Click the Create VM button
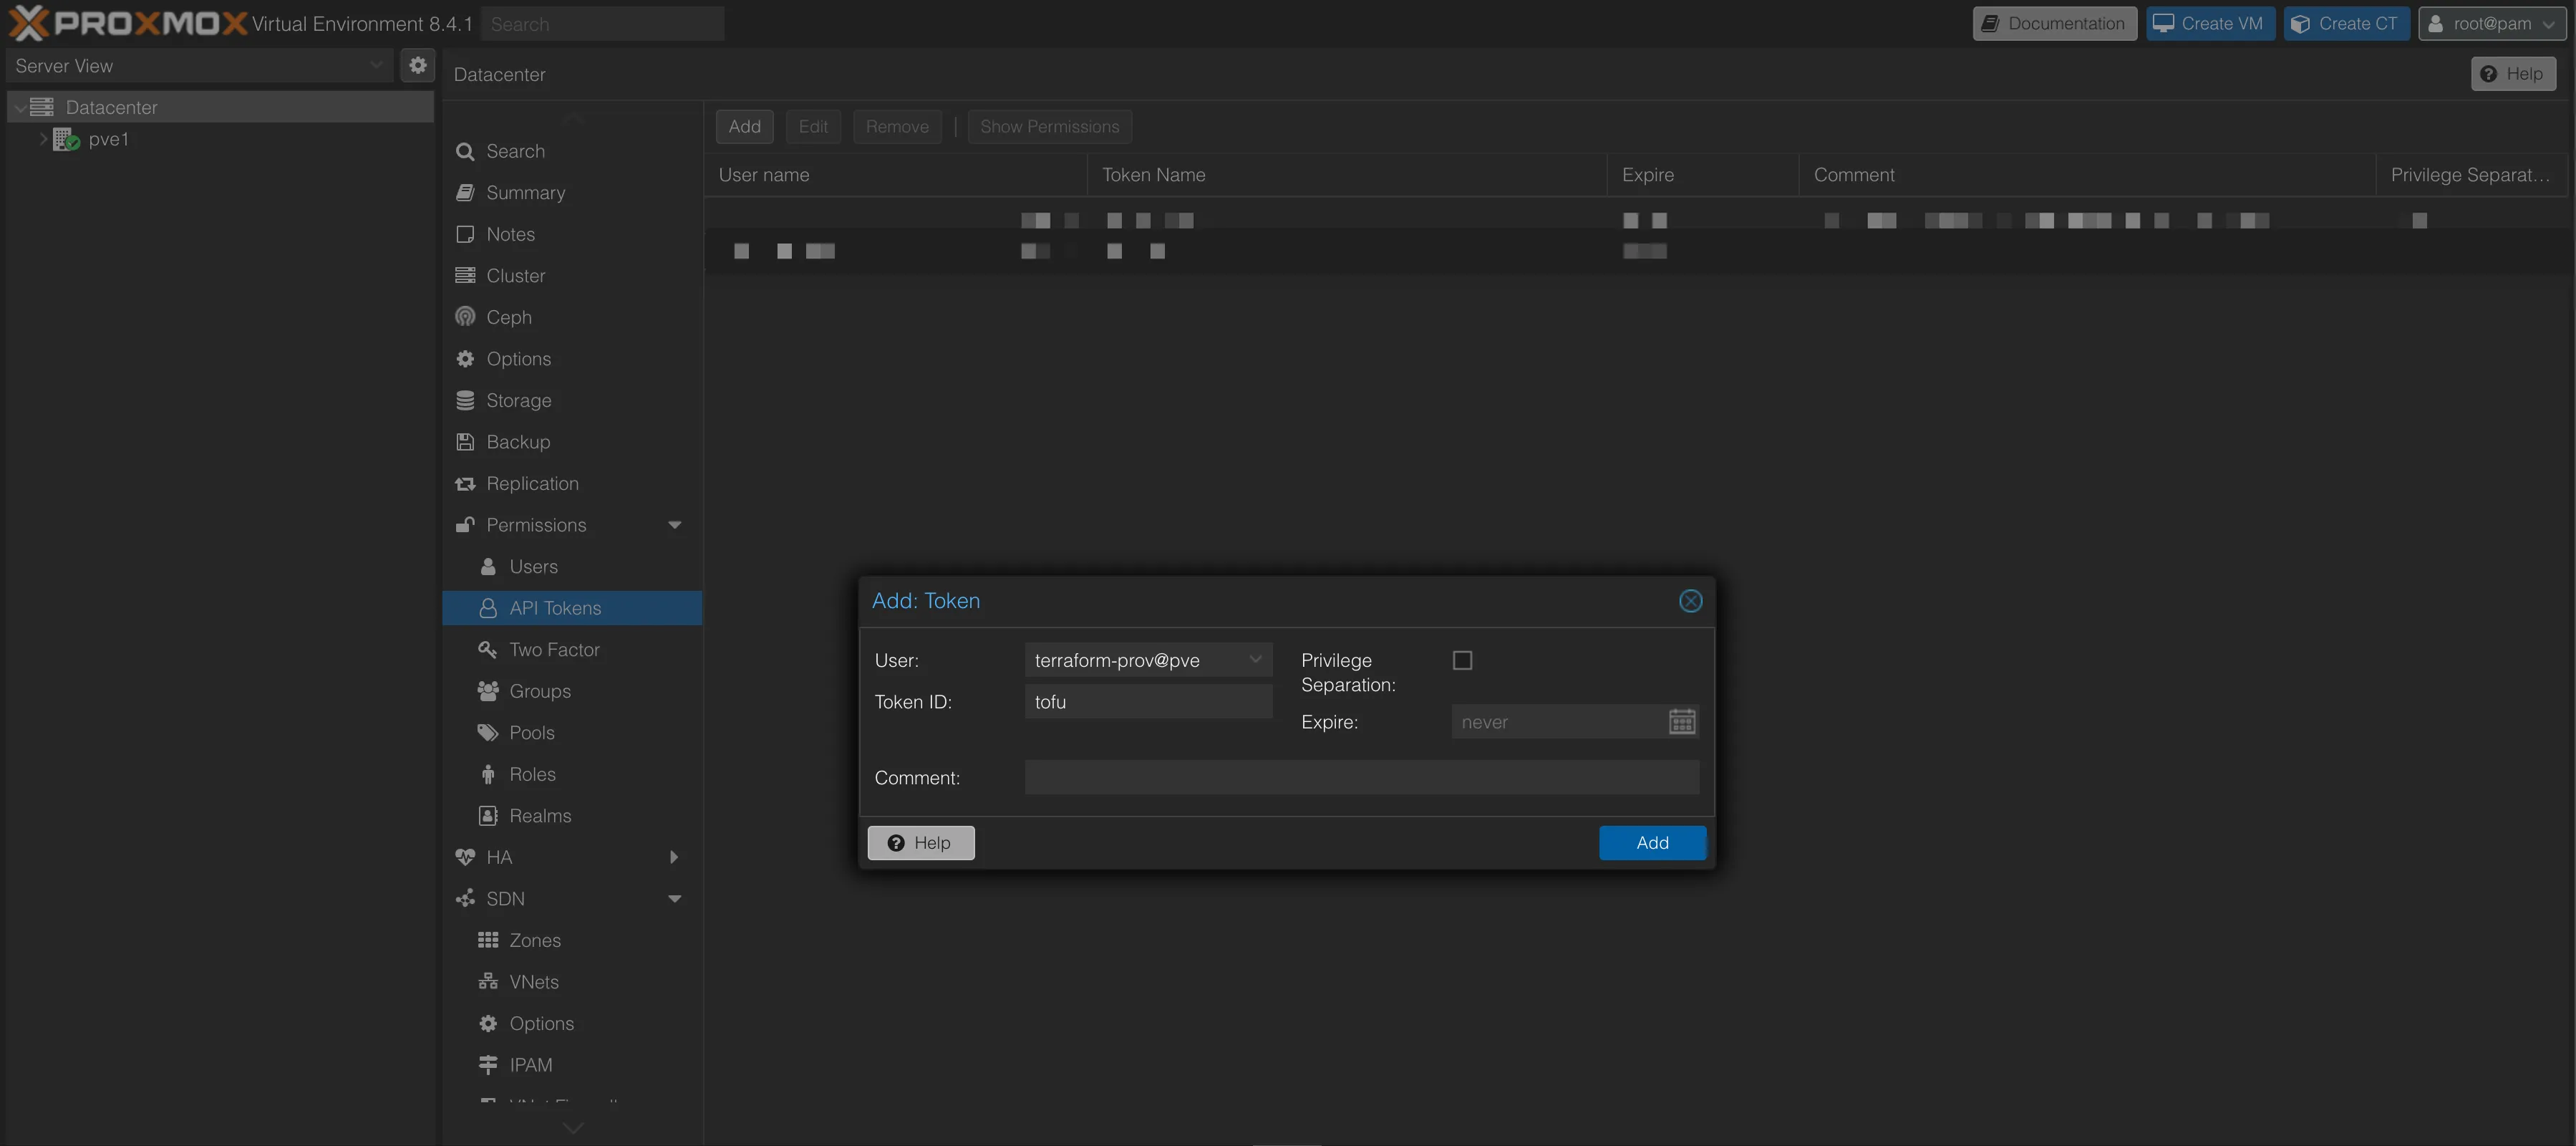Image resolution: width=2576 pixels, height=1146 pixels. point(2210,23)
